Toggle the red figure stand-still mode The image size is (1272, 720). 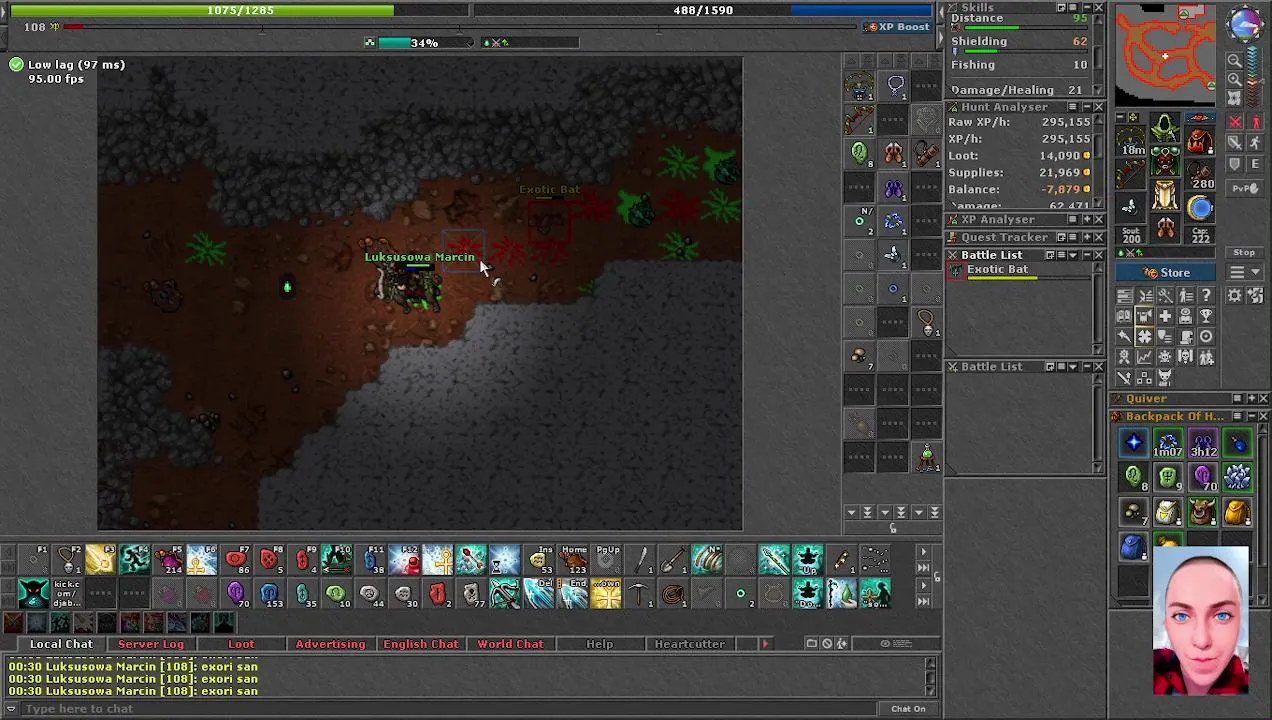coord(1256,121)
